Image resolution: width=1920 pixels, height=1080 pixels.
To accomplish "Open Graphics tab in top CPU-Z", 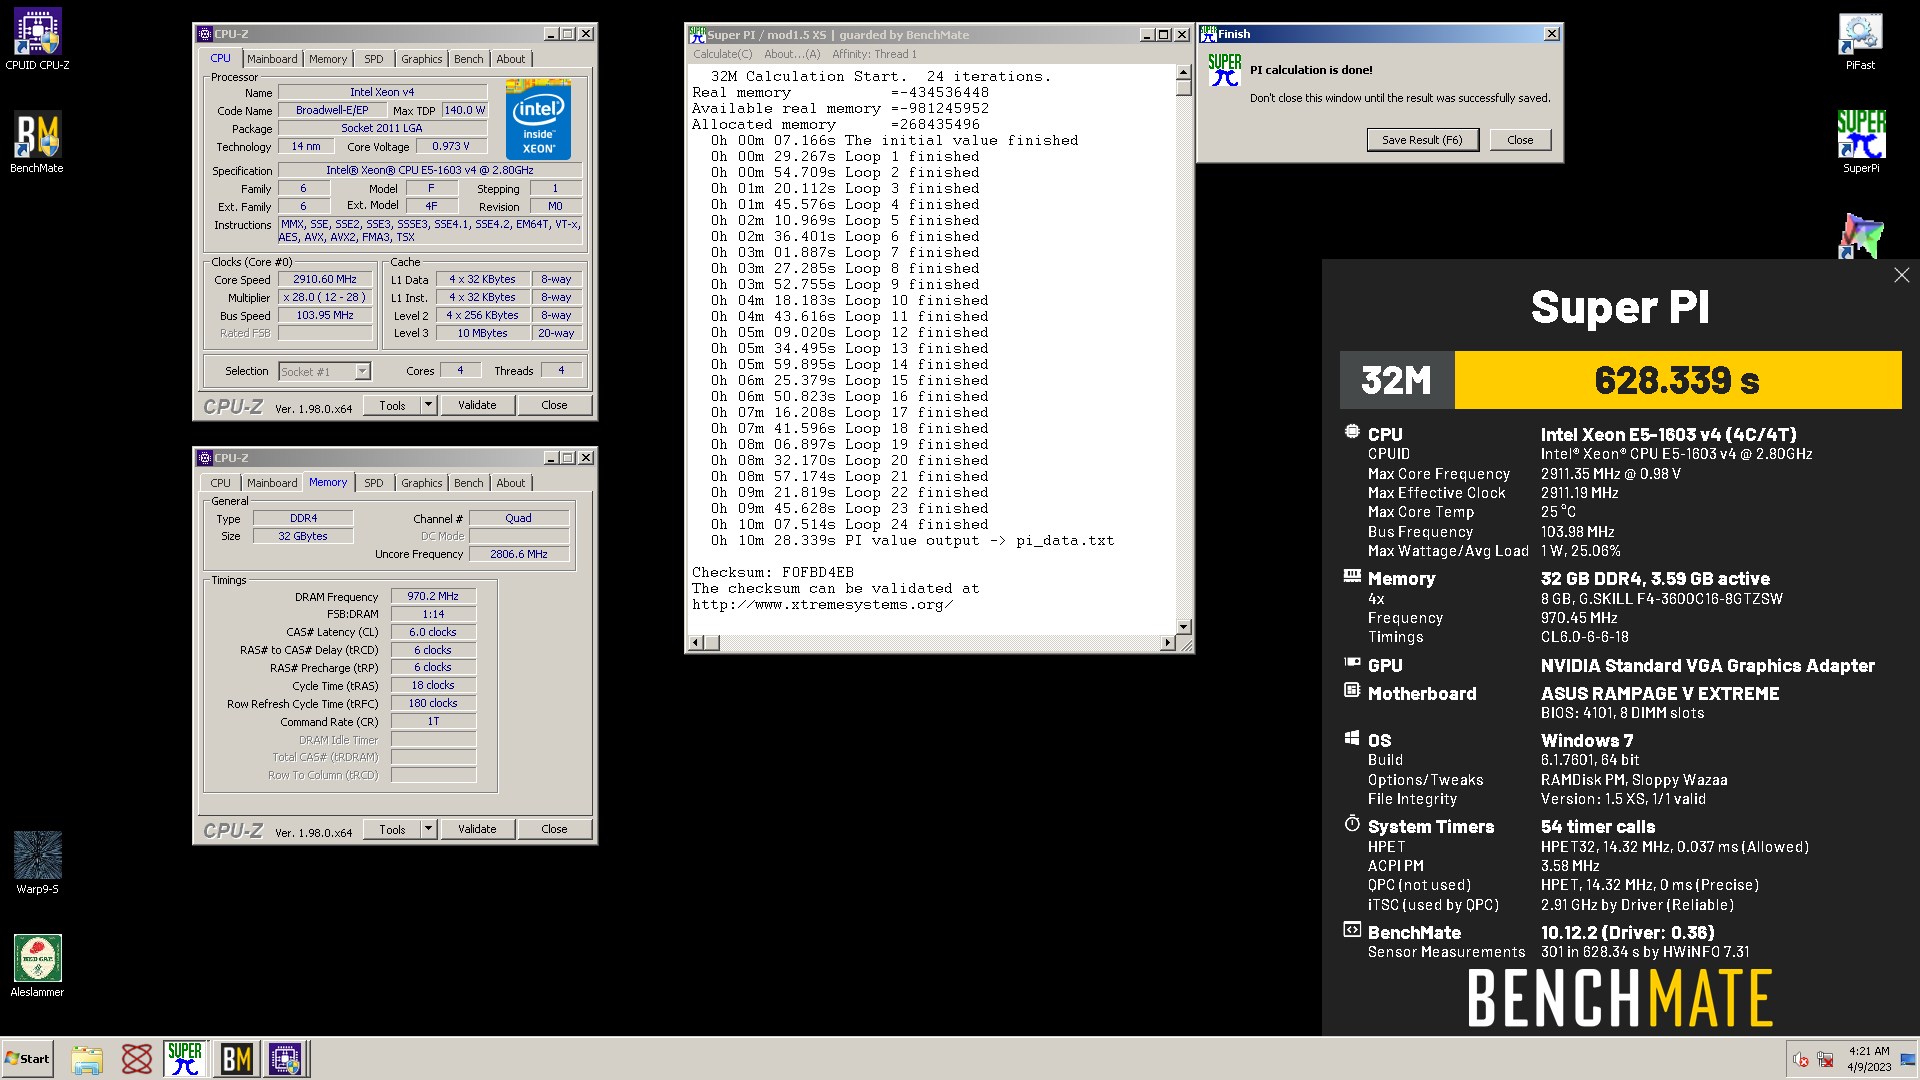I will [x=421, y=59].
